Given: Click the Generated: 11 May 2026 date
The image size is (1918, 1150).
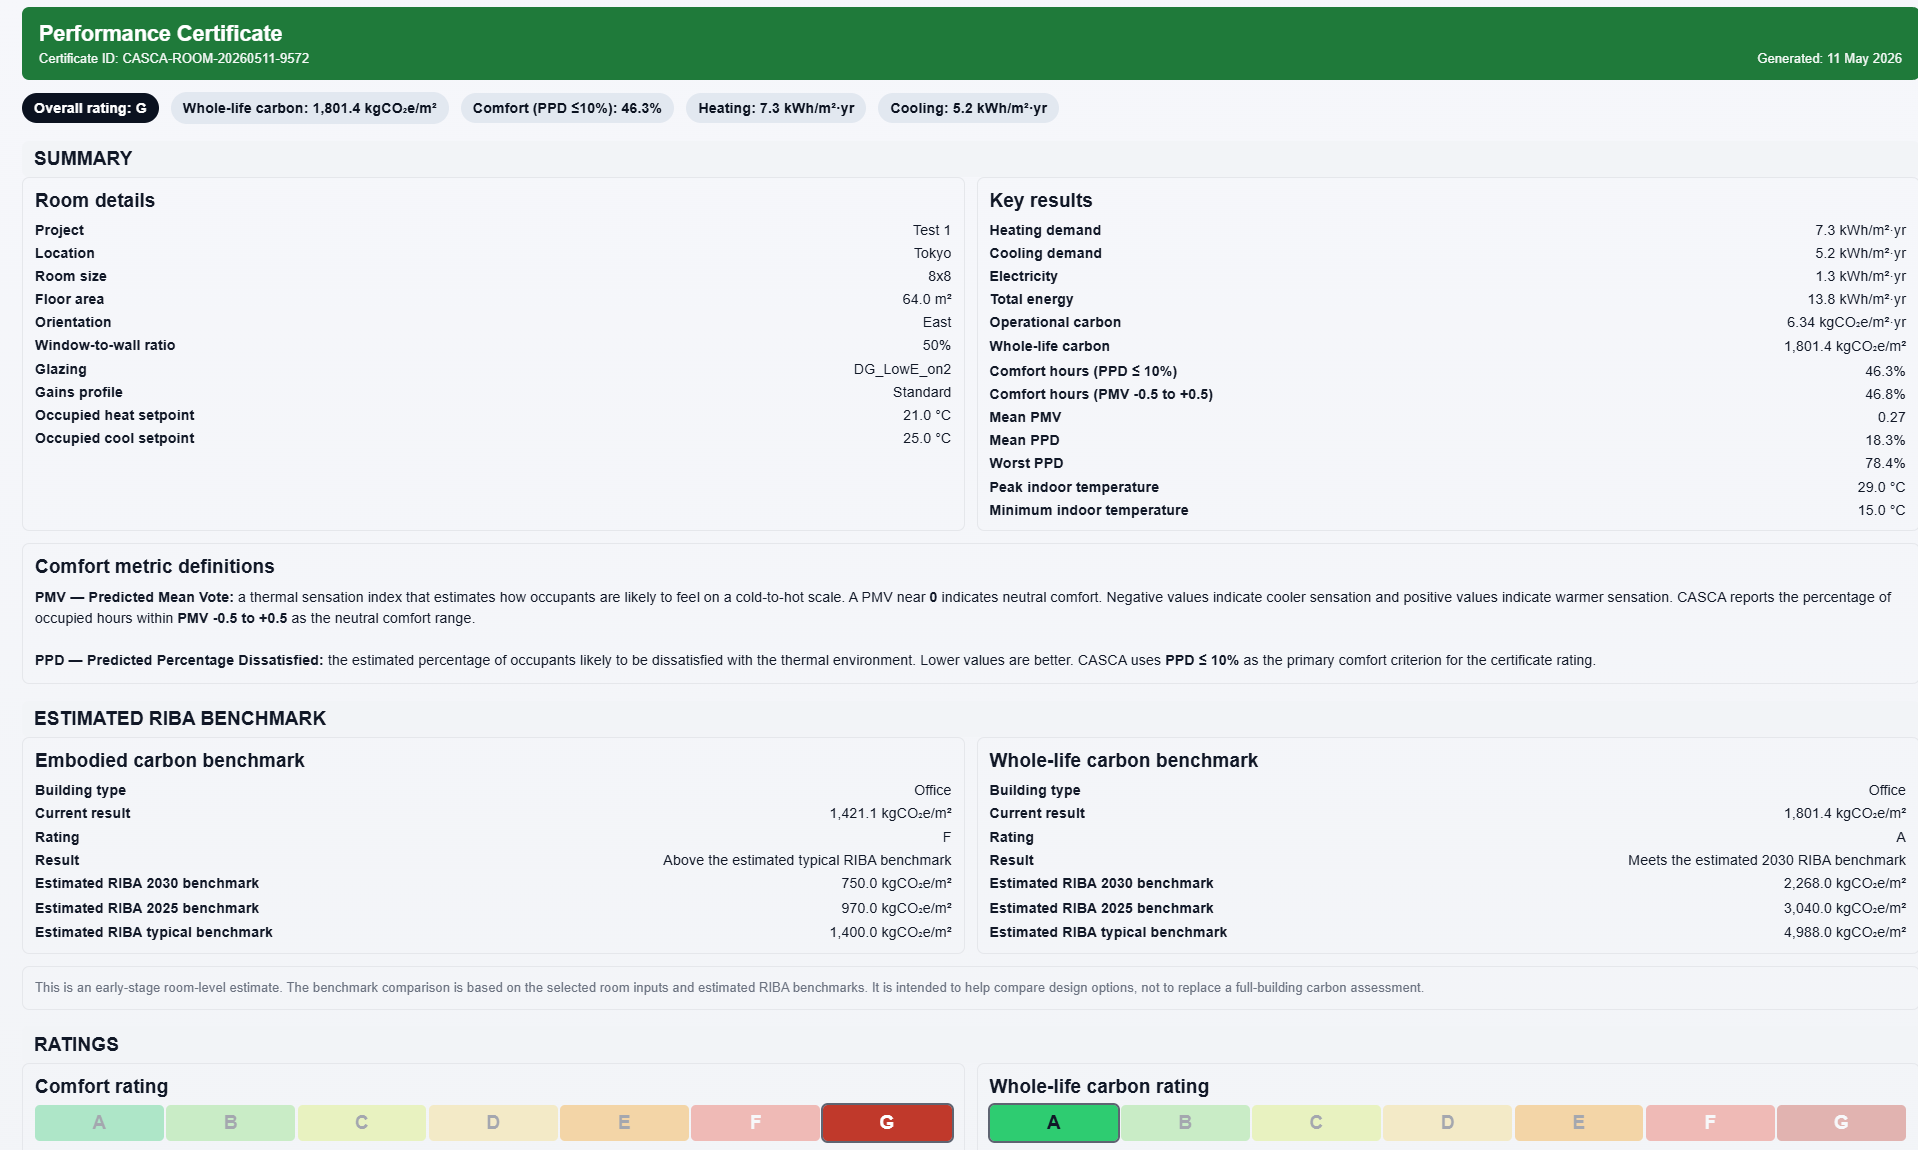Looking at the screenshot, I should [x=1829, y=58].
